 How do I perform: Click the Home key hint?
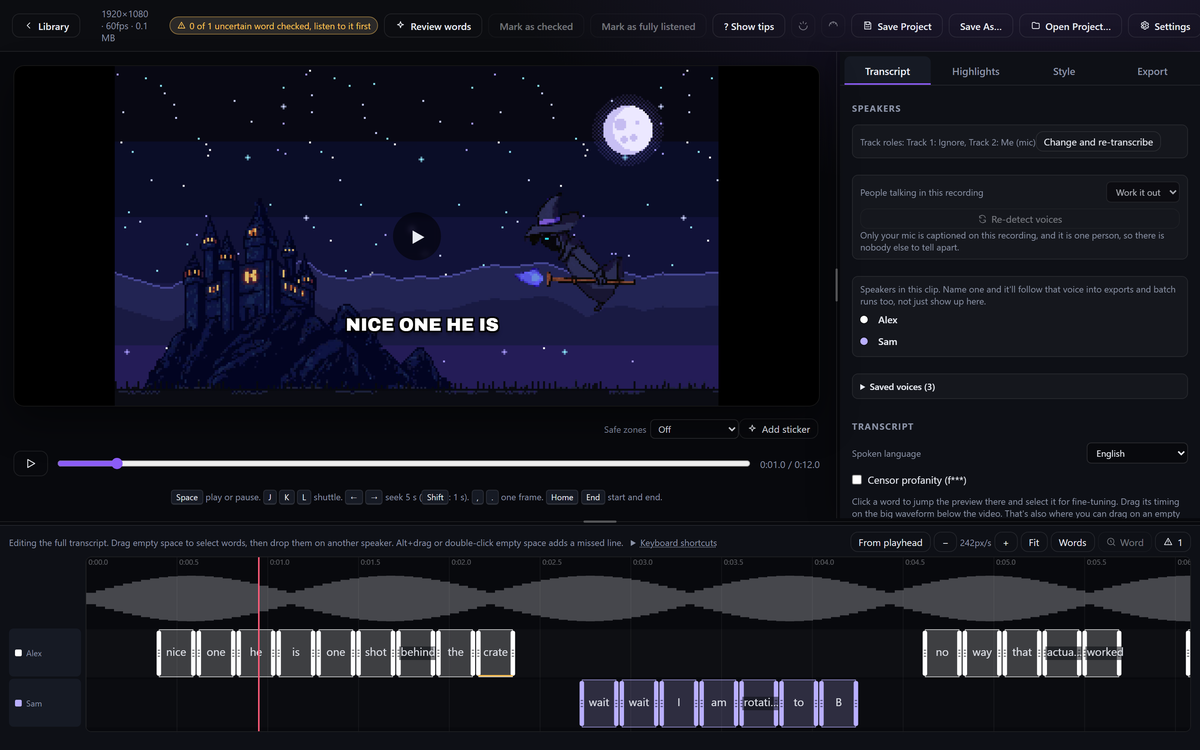562,497
